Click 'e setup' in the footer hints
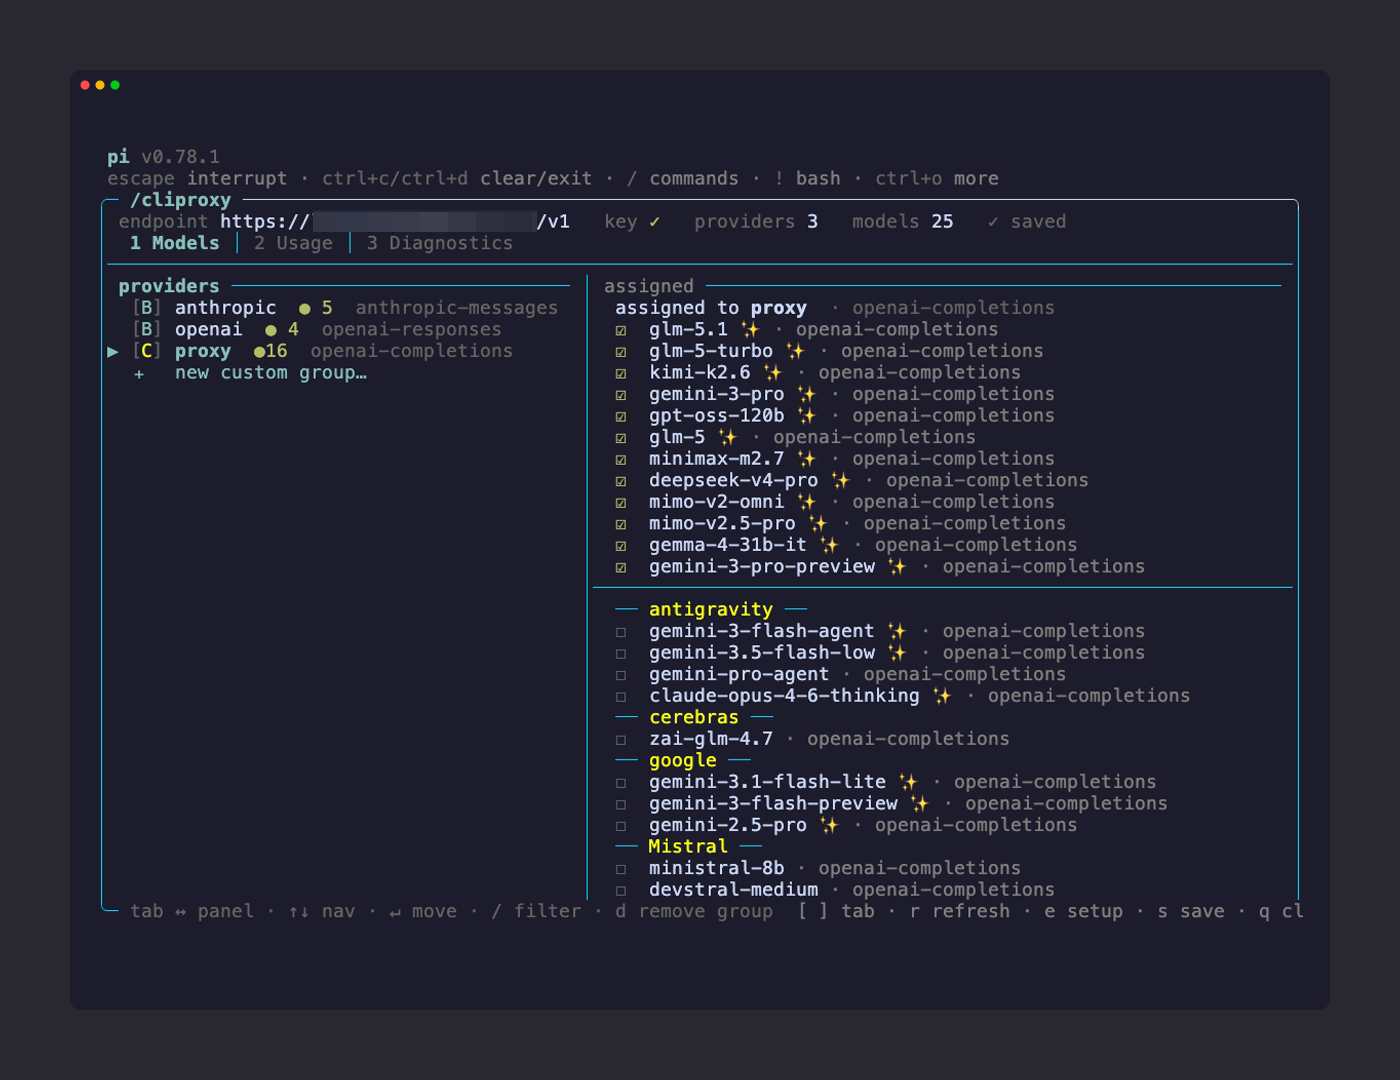 (1084, 911)
